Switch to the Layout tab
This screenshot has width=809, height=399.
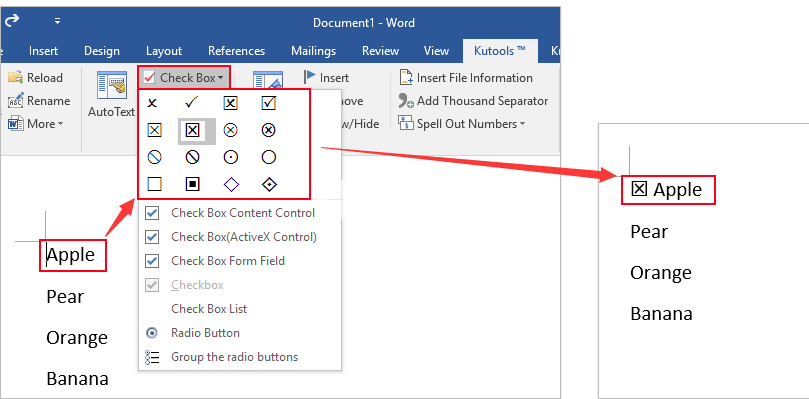tap(164, 51)
